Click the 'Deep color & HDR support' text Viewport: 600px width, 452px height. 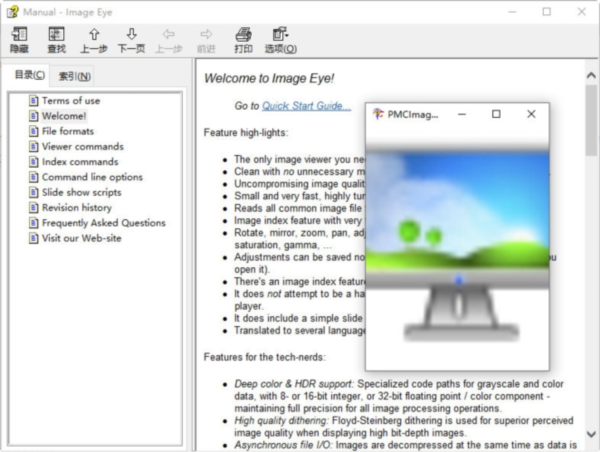coord(294,384)
